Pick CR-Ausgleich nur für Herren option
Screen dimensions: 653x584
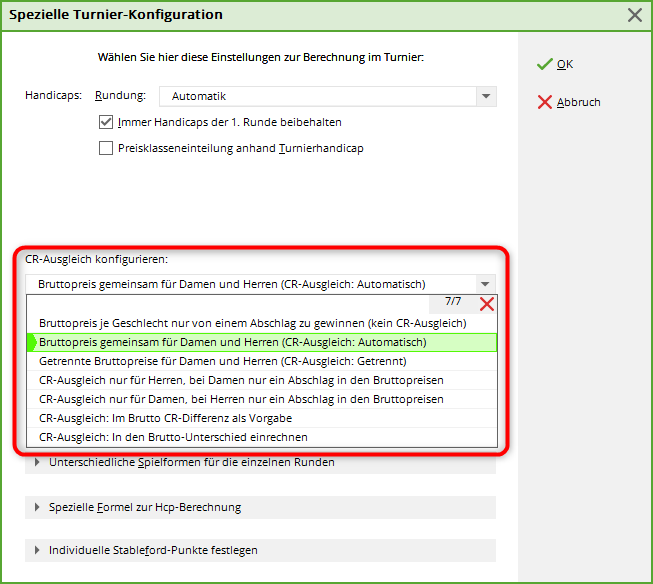pyautogui.click(x=262, y=380)
